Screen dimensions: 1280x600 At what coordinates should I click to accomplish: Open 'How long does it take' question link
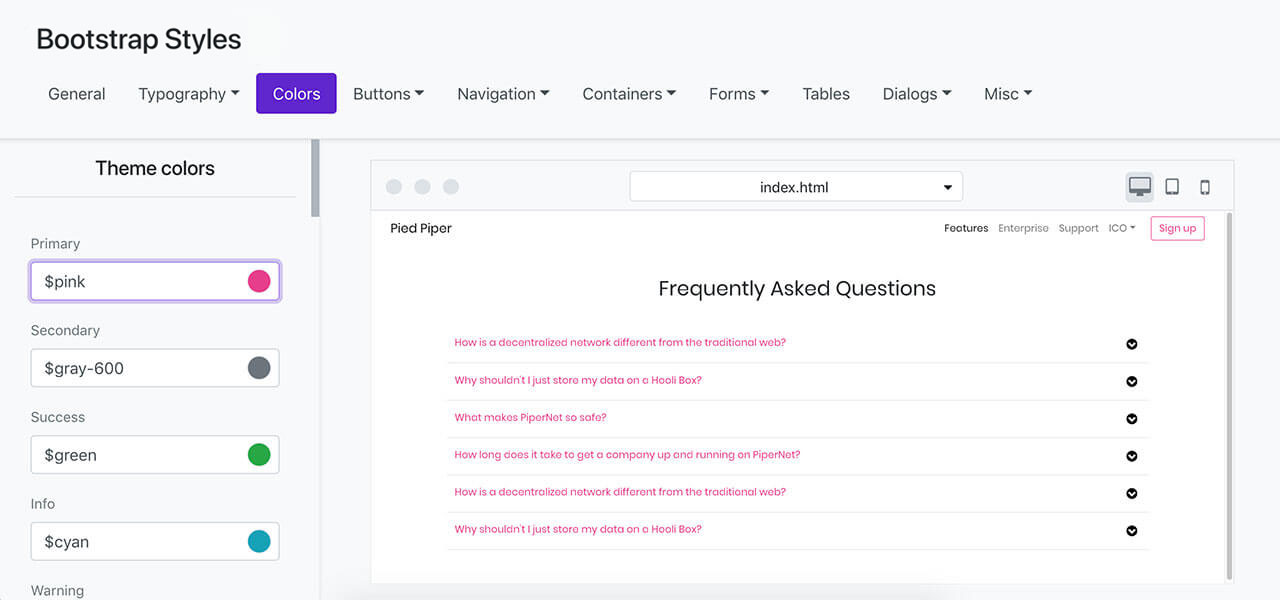[627, 455]
